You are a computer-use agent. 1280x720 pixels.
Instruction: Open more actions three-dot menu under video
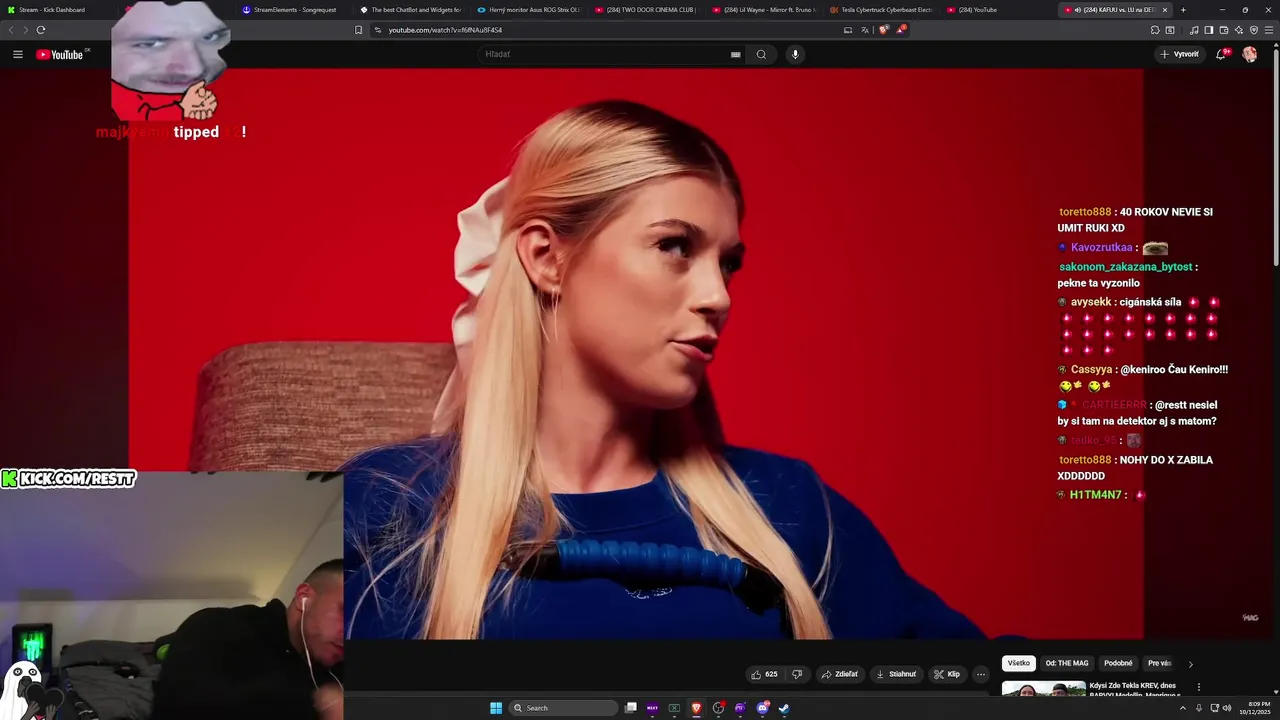point(981,674)
